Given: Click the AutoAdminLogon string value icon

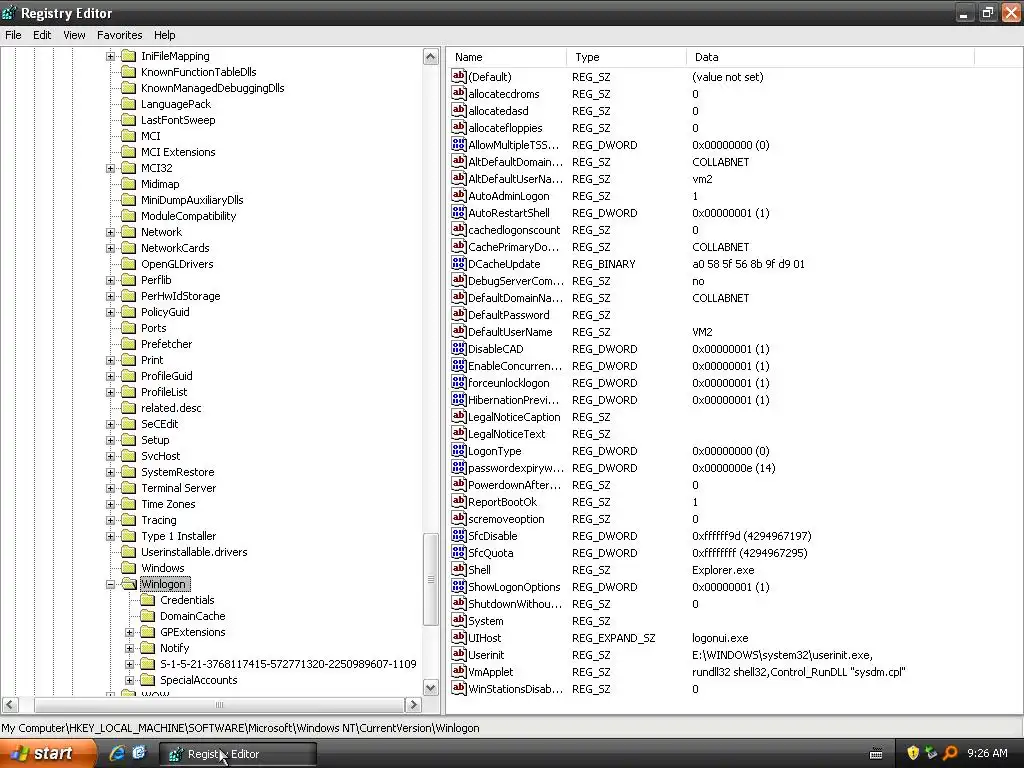Looking at the screenshot, I should [x=458, y=195].
